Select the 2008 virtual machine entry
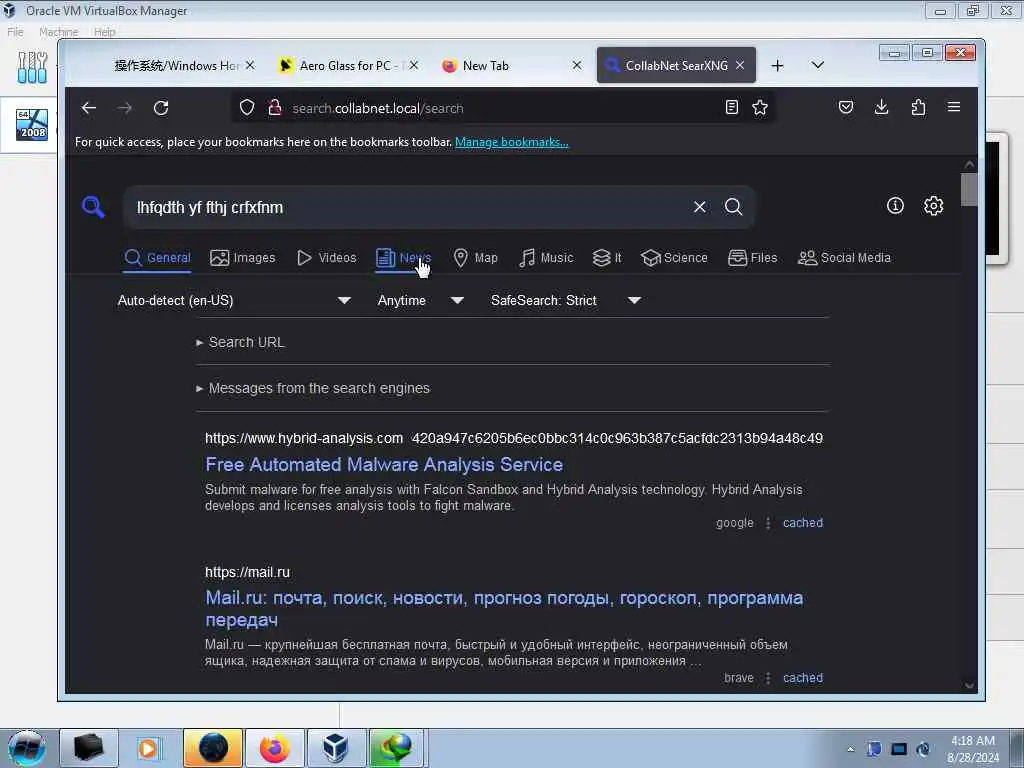 pyautogui.click(x=31, y=125)
